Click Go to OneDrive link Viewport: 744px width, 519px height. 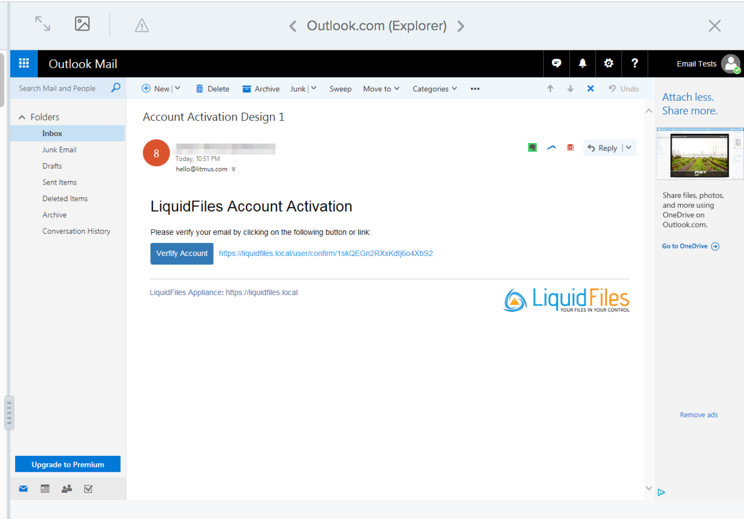[690, 246]
